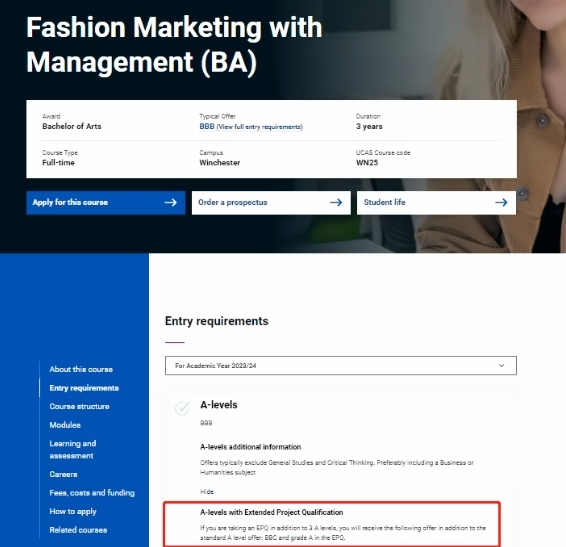Image resolution: width=566 pixels, height=547 pixels.
Task: Visit the Student life page
Action: click(436, 203)
